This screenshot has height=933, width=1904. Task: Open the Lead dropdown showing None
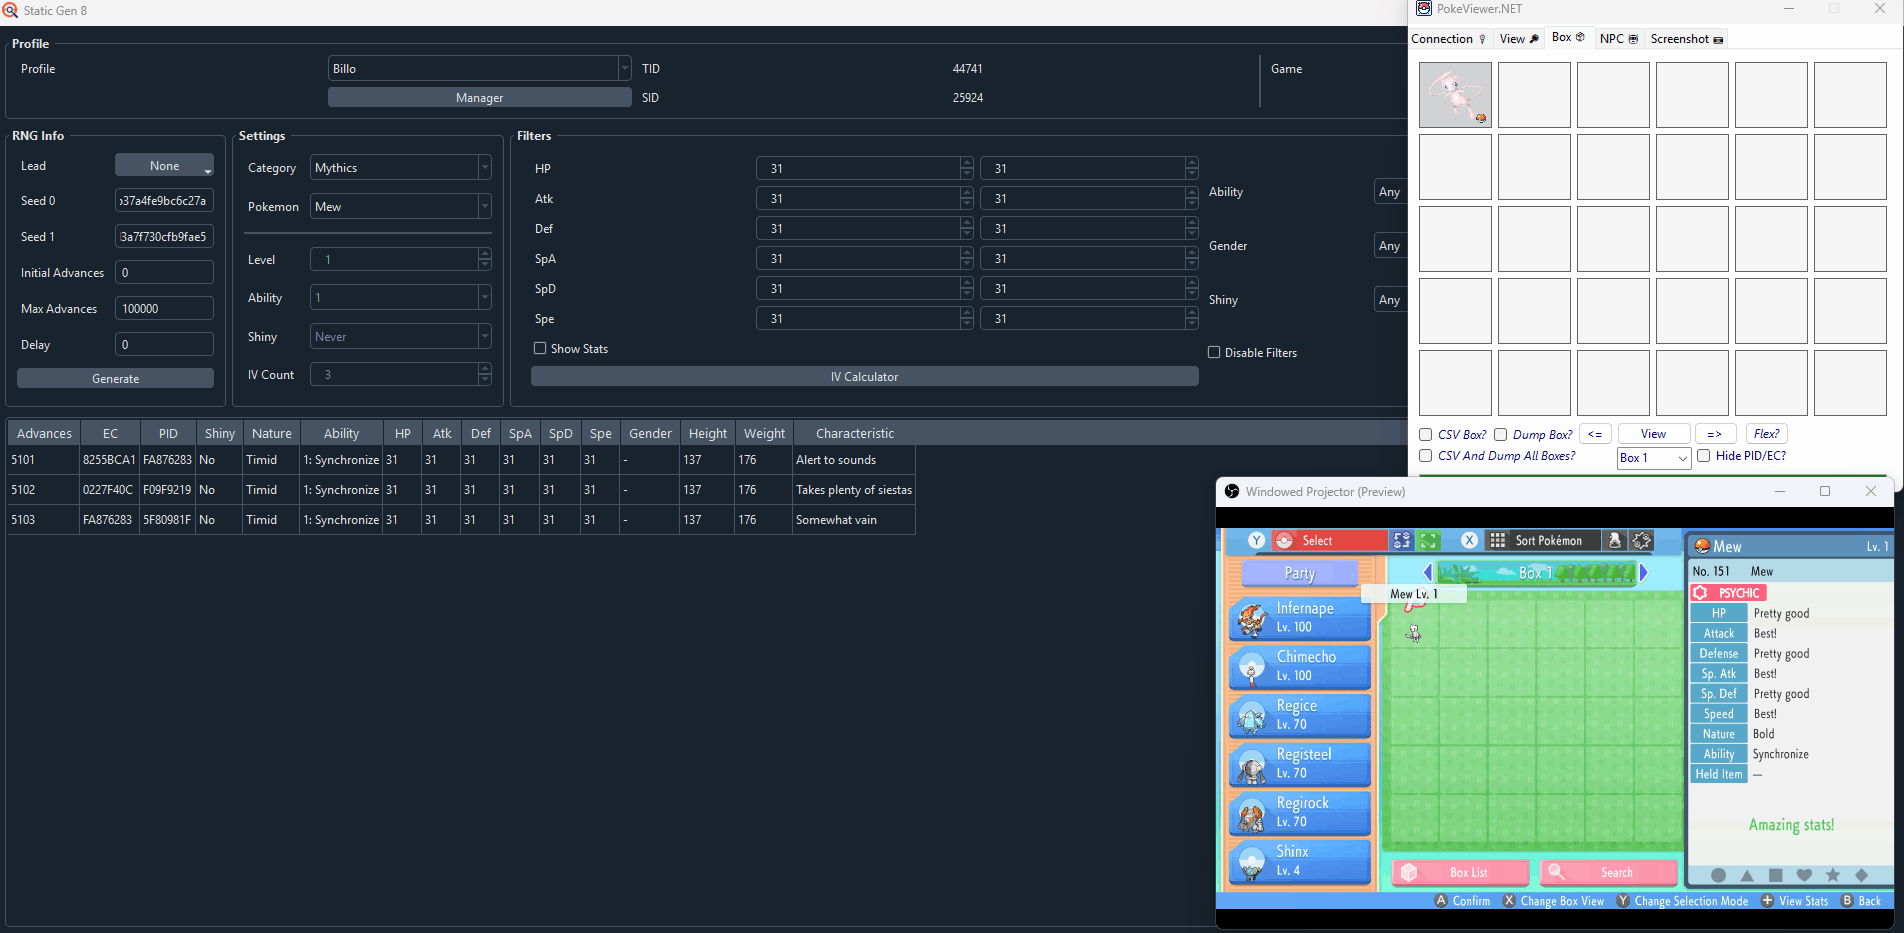click(164, 165)
